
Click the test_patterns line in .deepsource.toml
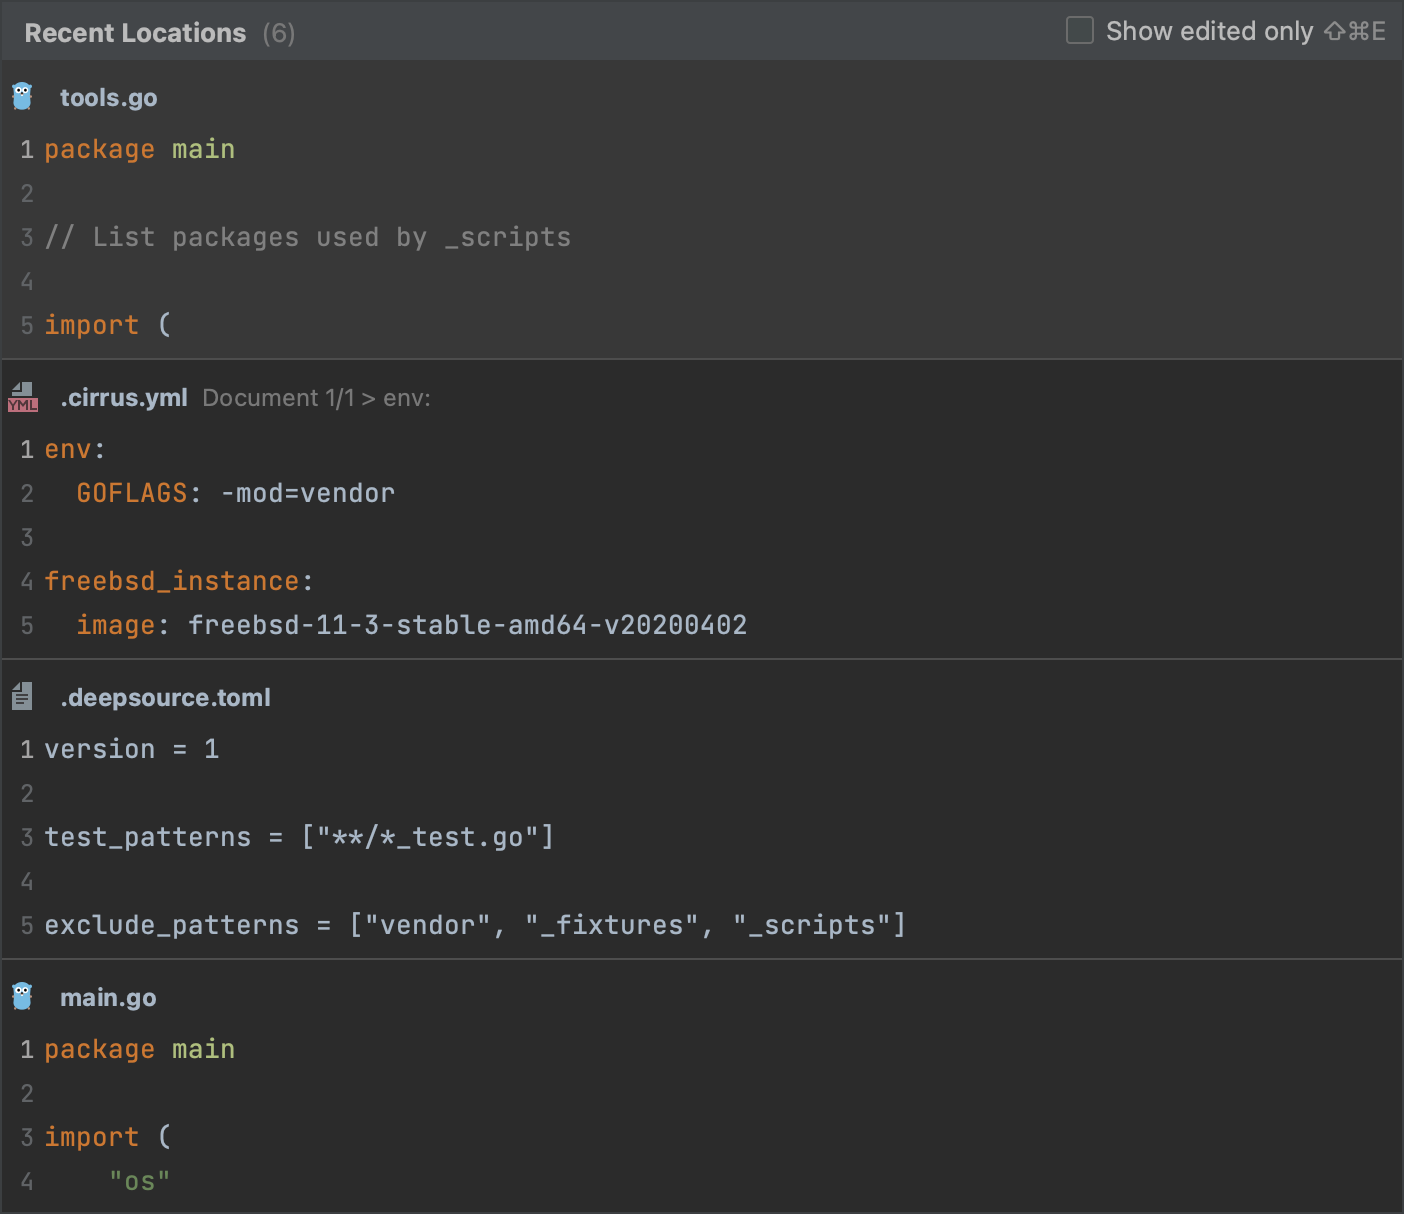click(298, 837)
